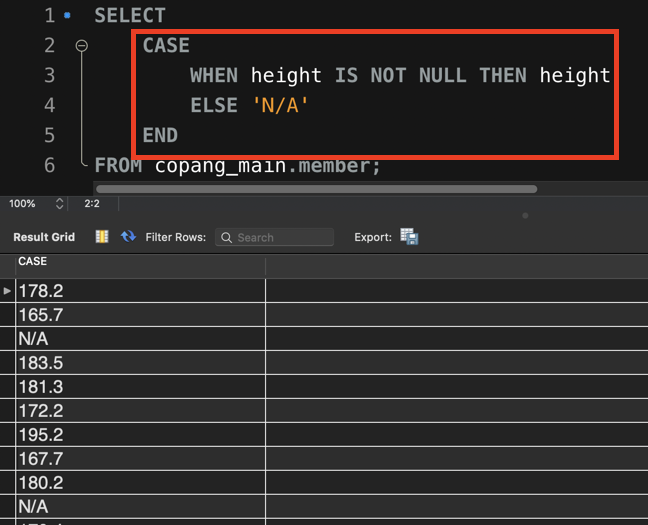648x525 pixels.
Task: Click copang_main in the FROM clause
Action: 221,166
